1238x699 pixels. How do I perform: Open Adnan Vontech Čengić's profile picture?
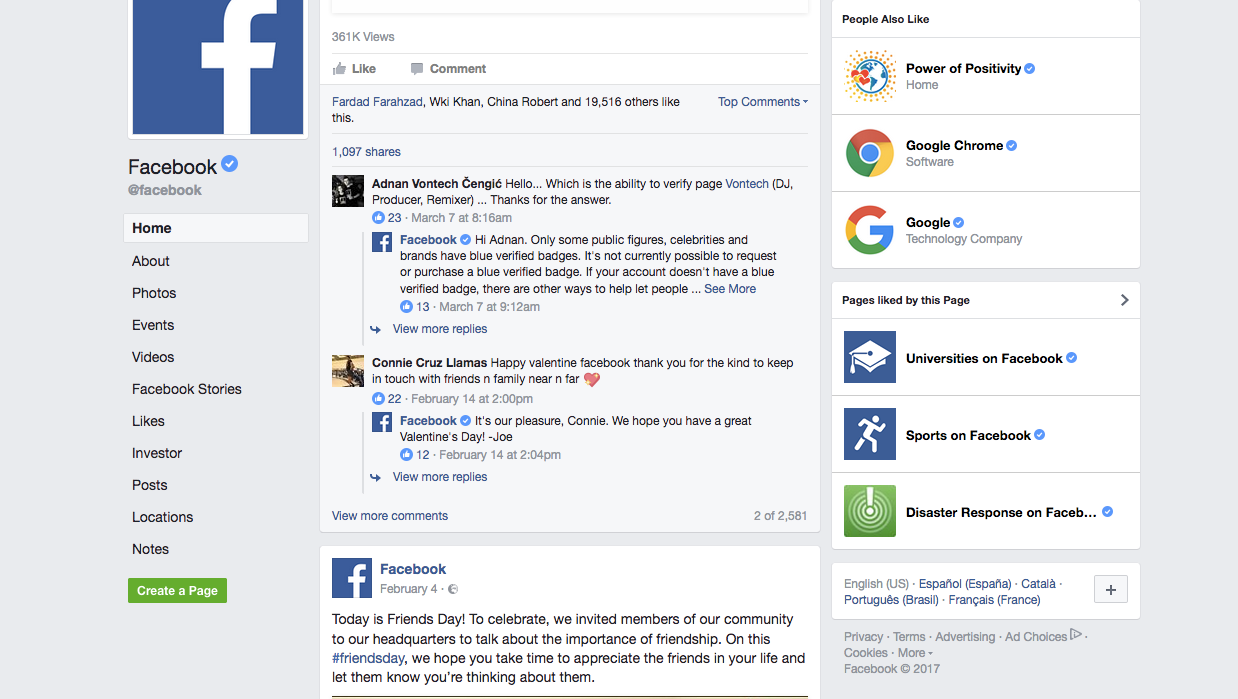click(348, 191)
